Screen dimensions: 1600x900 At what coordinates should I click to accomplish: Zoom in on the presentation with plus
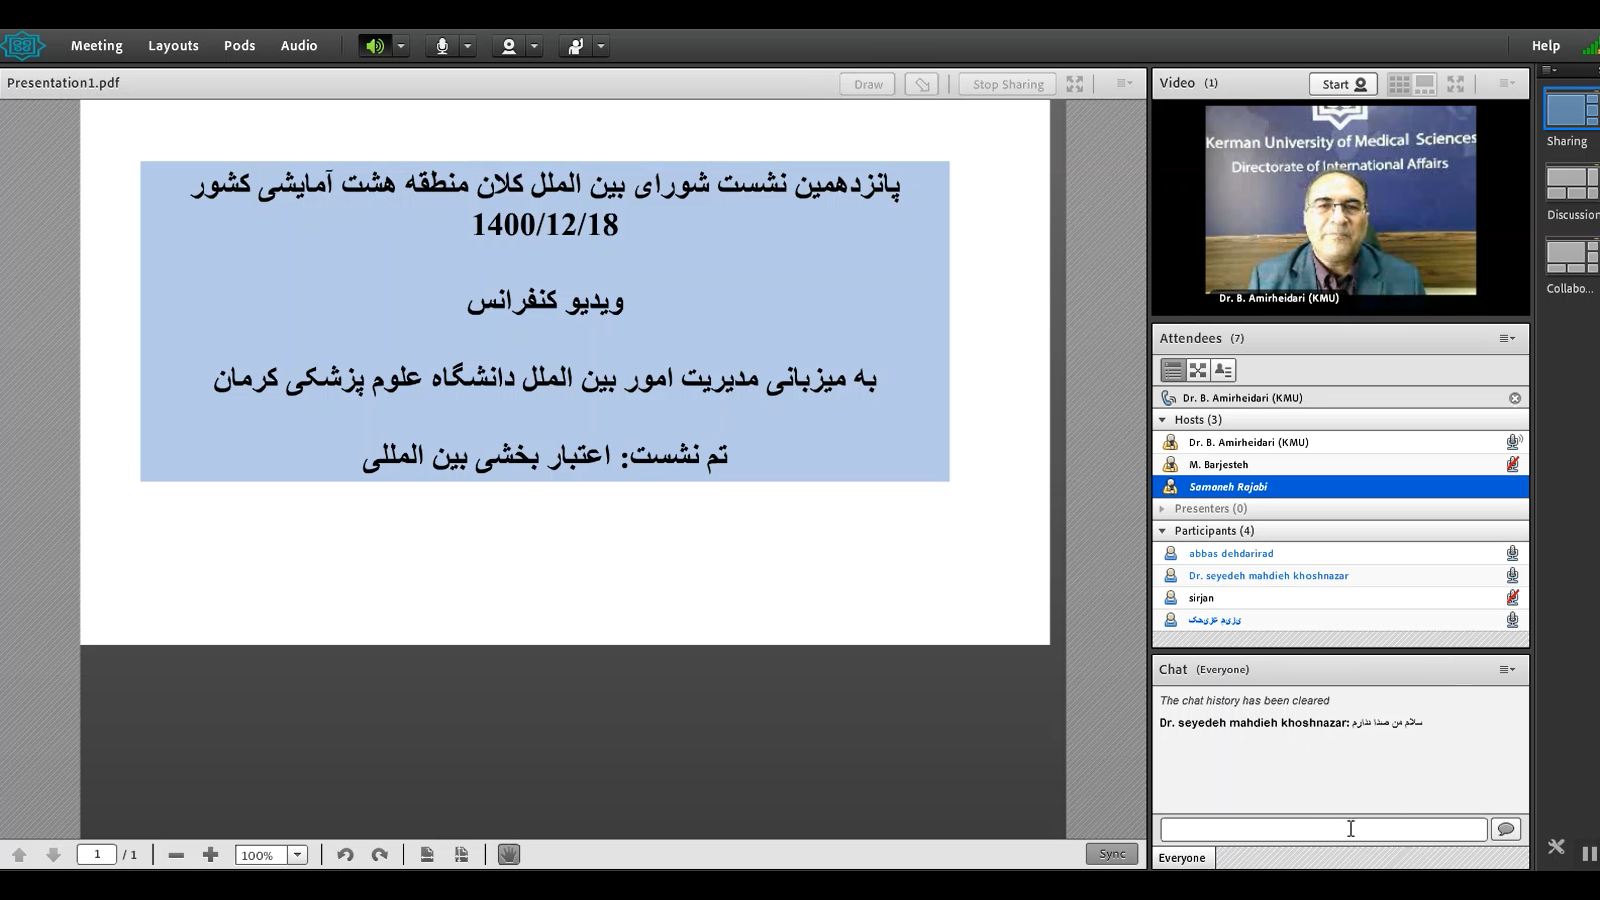(210, 855)
